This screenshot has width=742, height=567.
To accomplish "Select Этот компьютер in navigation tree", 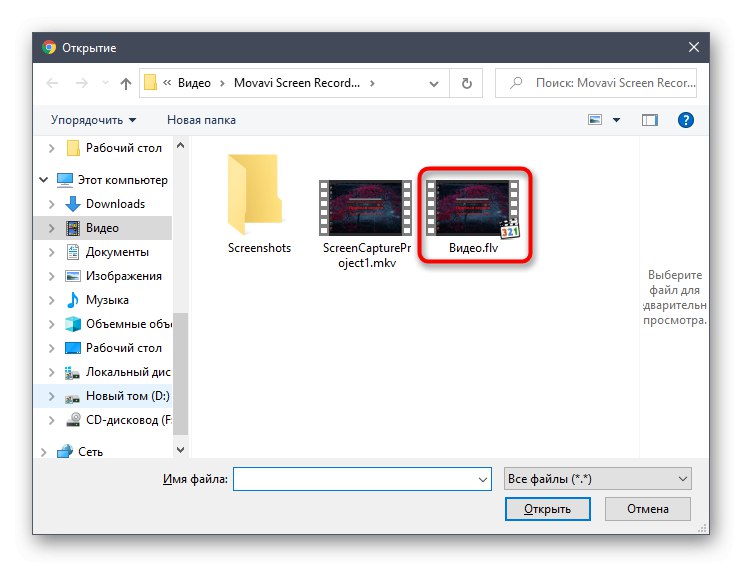I will [123, 180].
